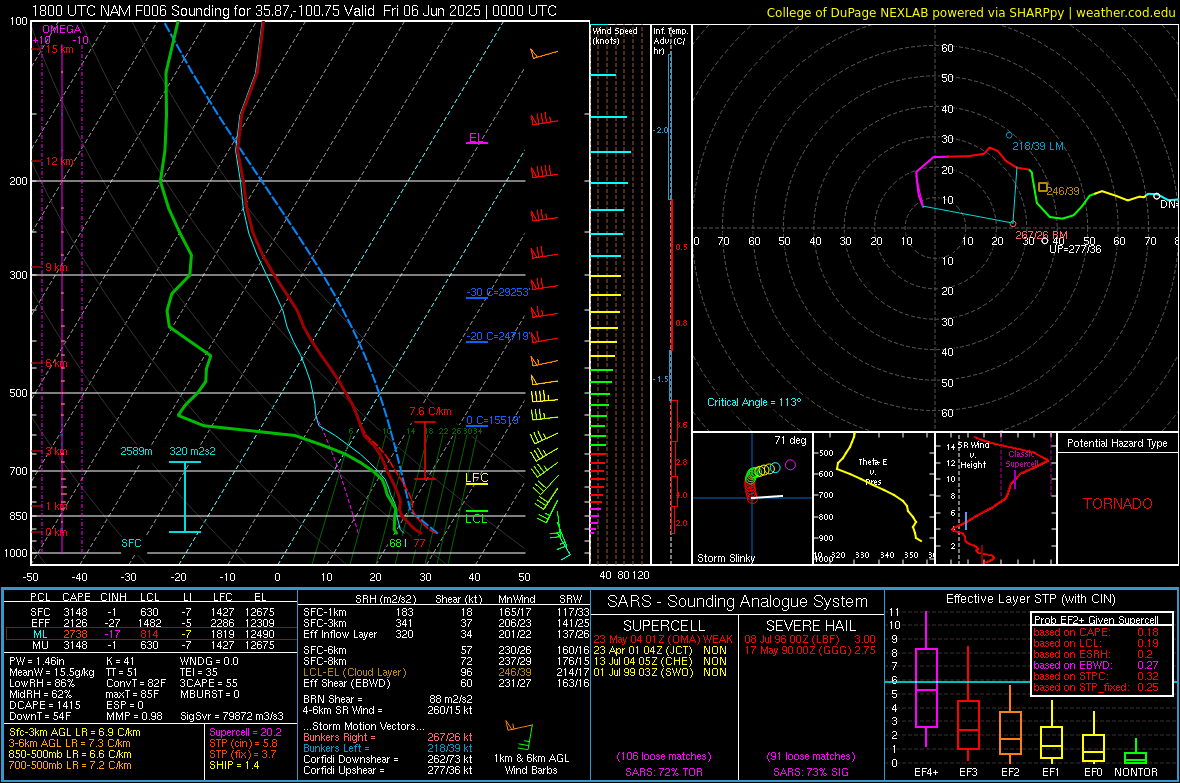Click the Storm Slinky label
Screen dimensions: 1180x783
725,558
